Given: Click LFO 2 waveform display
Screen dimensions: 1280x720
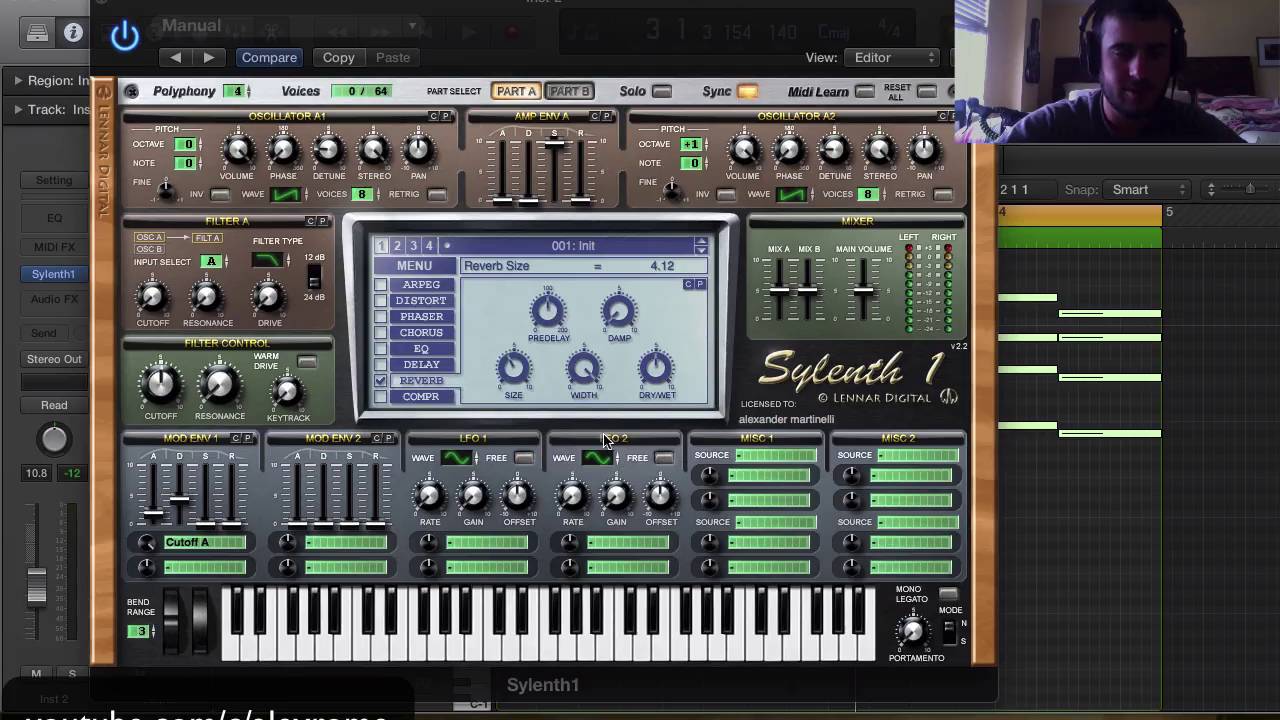Looking at the screenshot, I should [597, 458].
